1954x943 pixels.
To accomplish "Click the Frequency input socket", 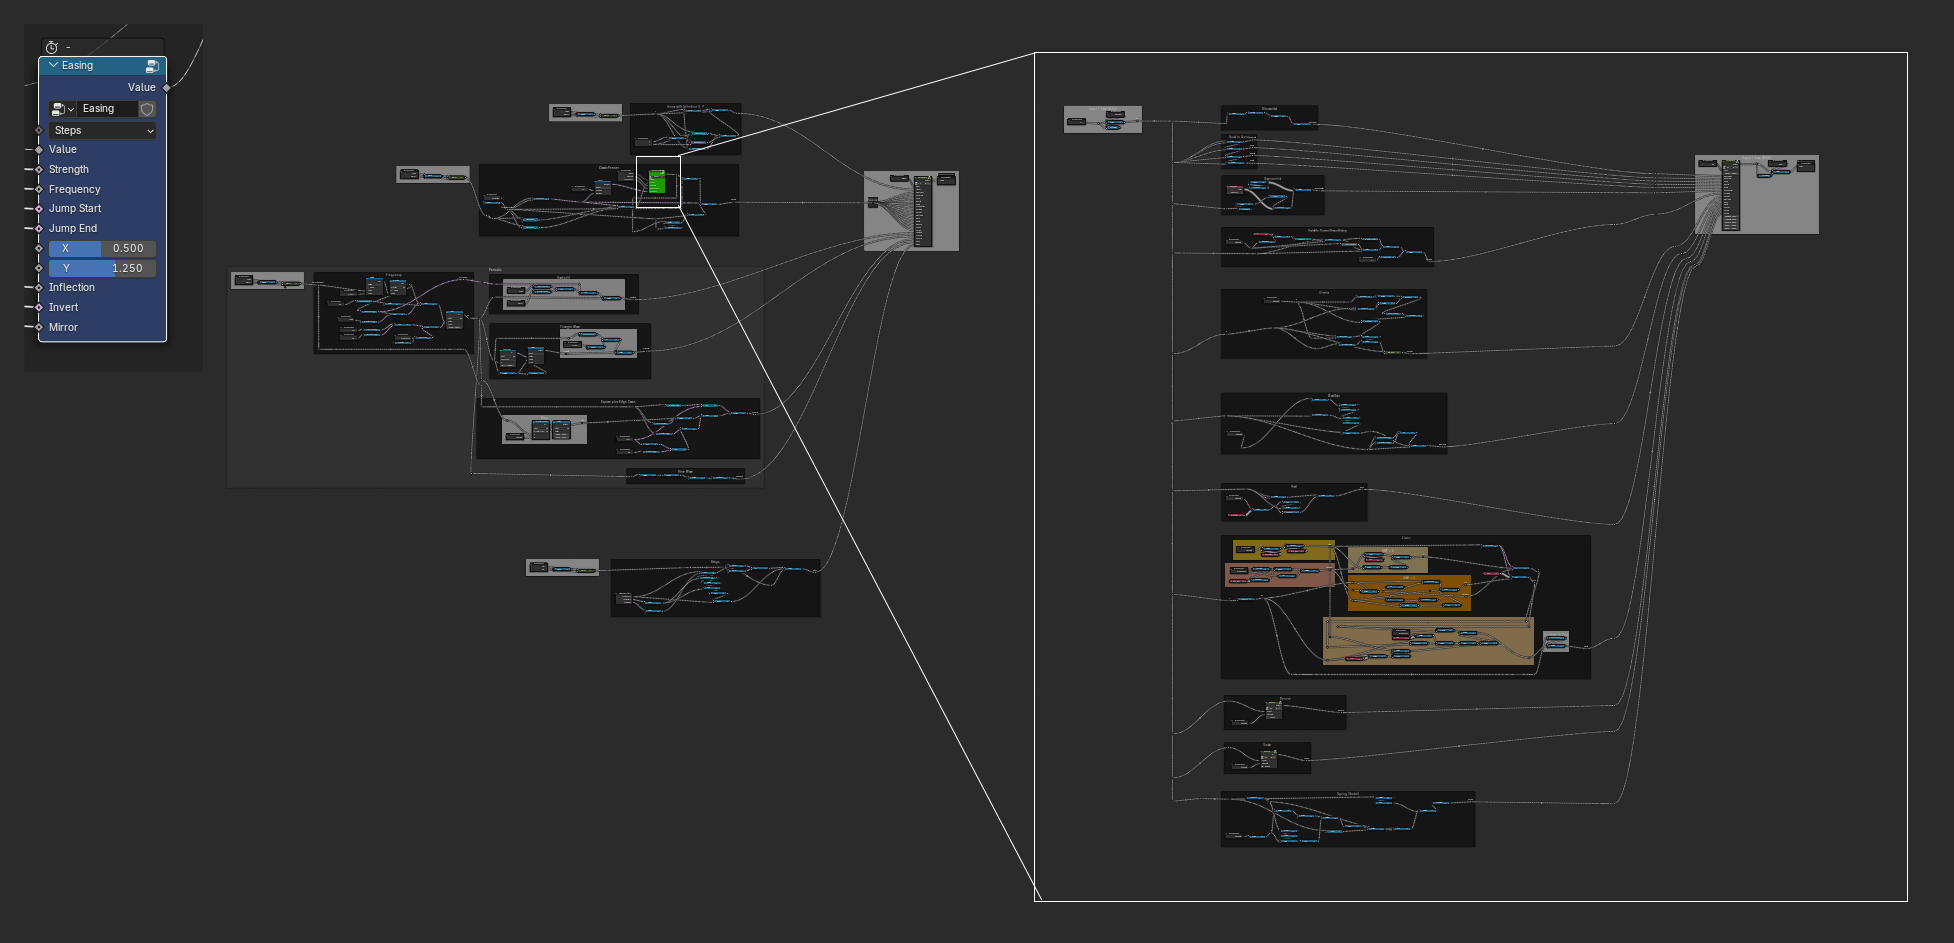I will pos(39,189).
